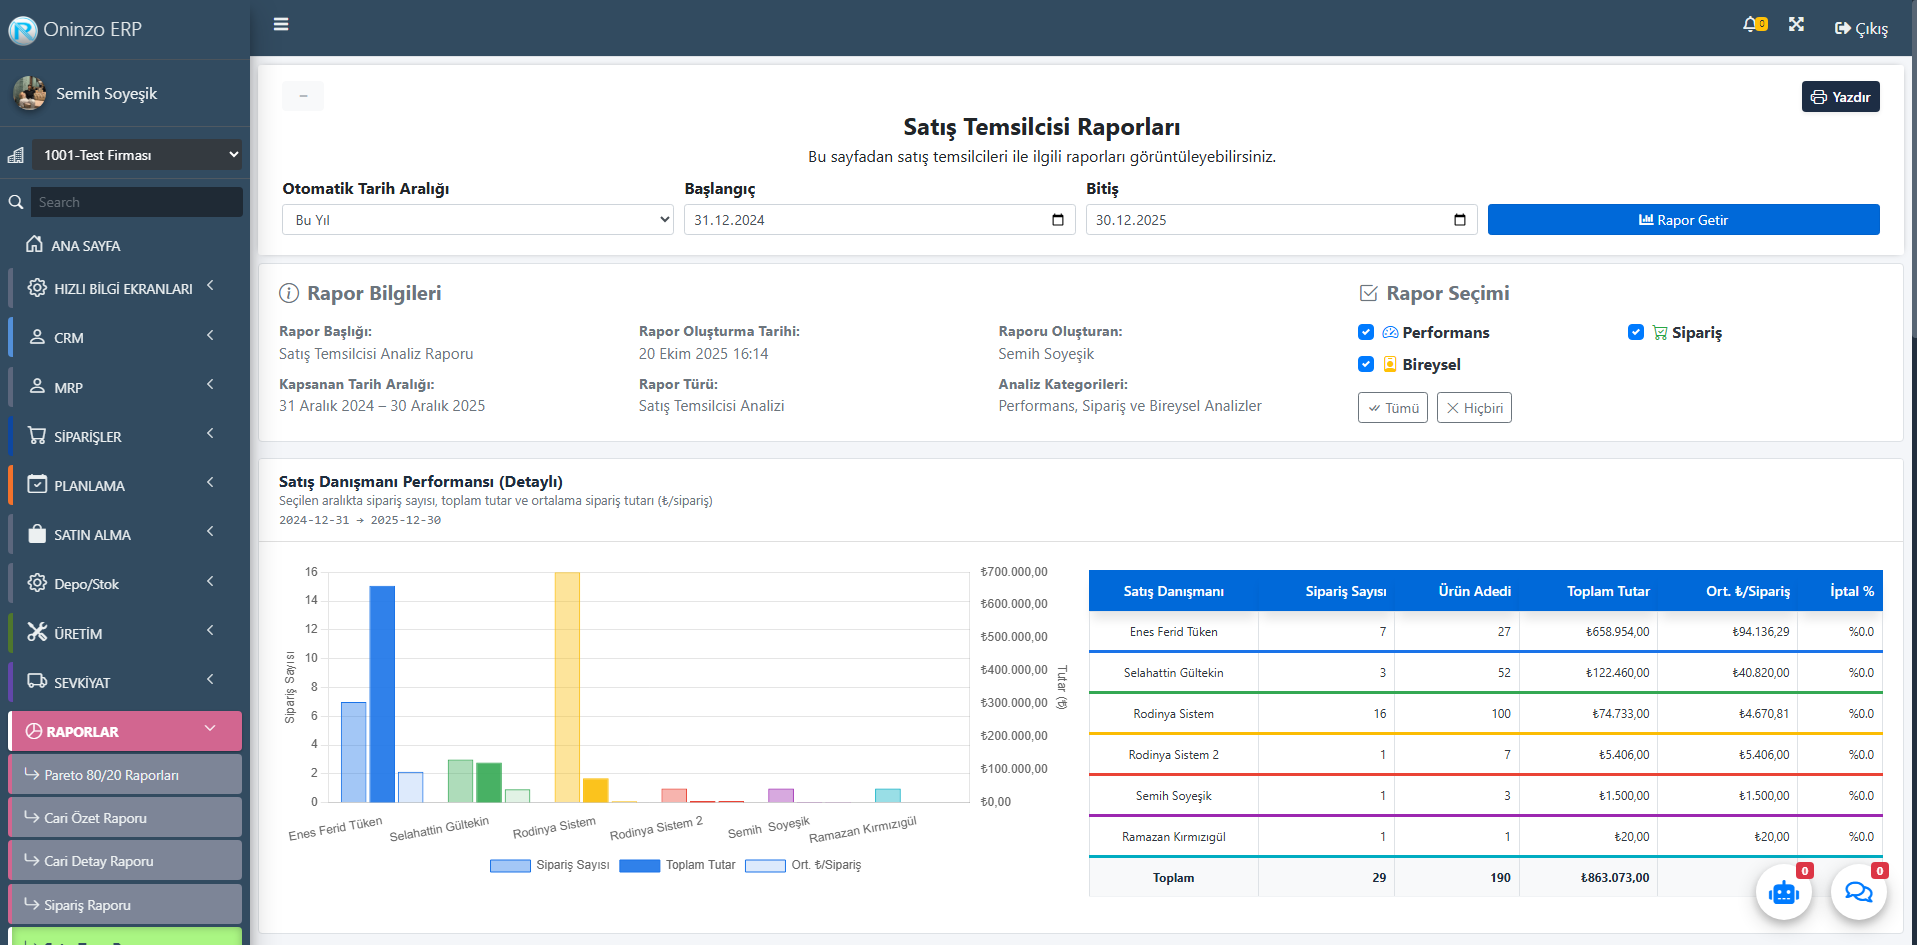The image size is (1917, 945).
Task: Open the Otomatik Tarih Aralığı dropdown
Action: point(478,220)
